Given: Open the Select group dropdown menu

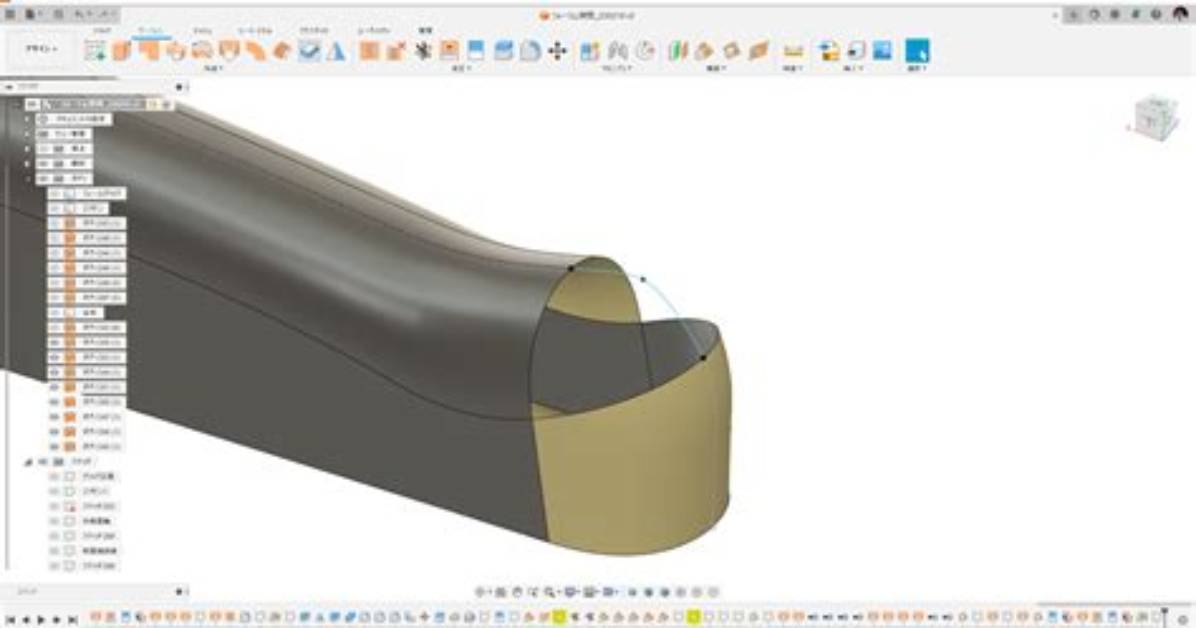Looking at the screenshot, I should point(917,69).
